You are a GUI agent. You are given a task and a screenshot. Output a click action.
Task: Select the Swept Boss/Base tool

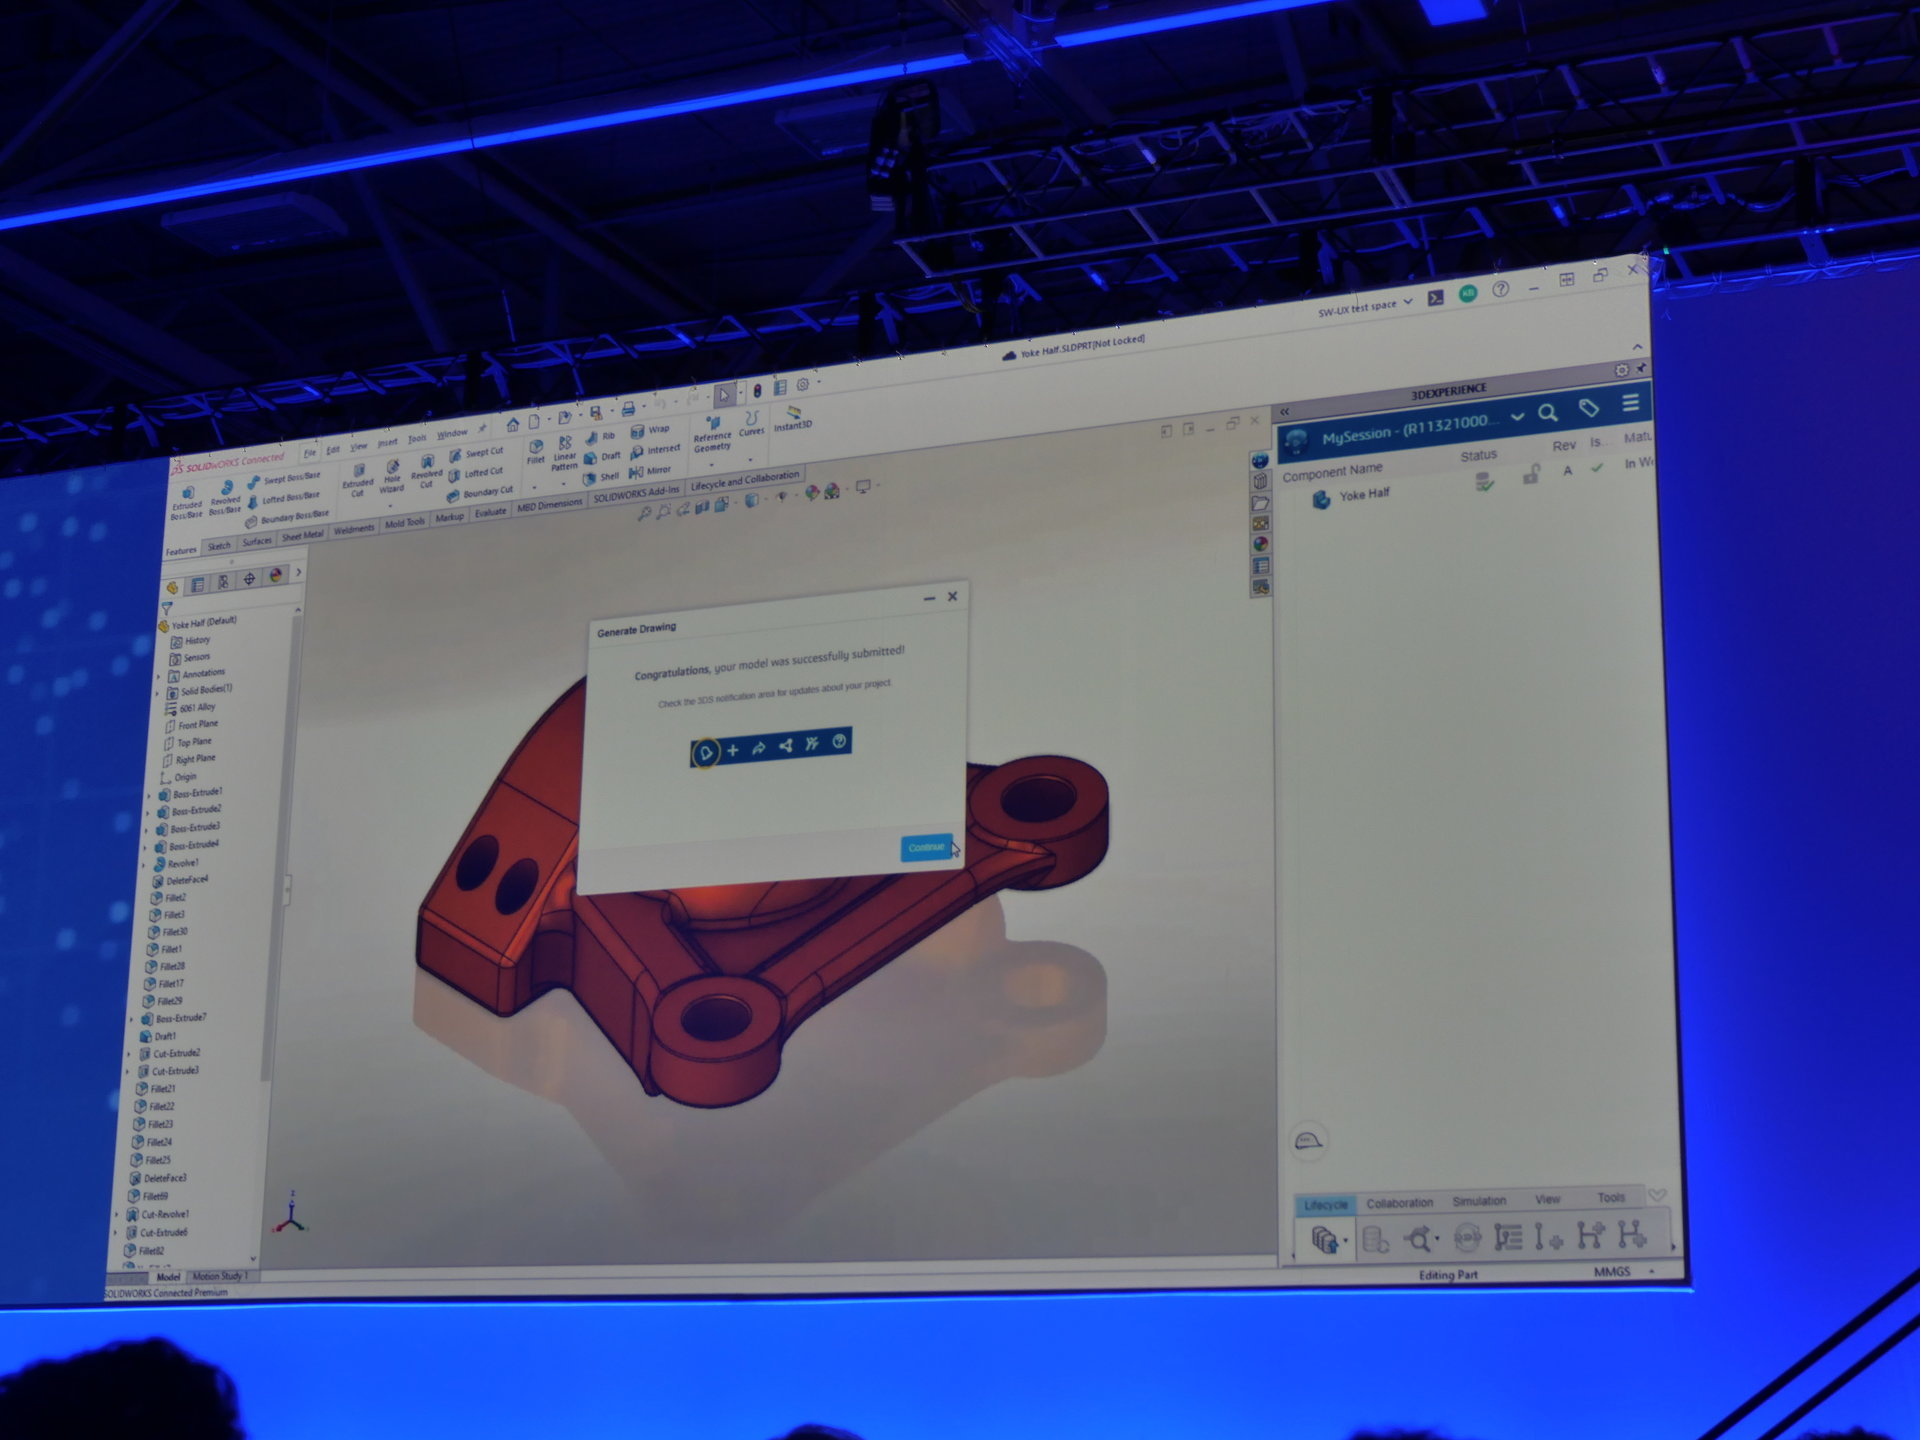click(x=284, y=479)
